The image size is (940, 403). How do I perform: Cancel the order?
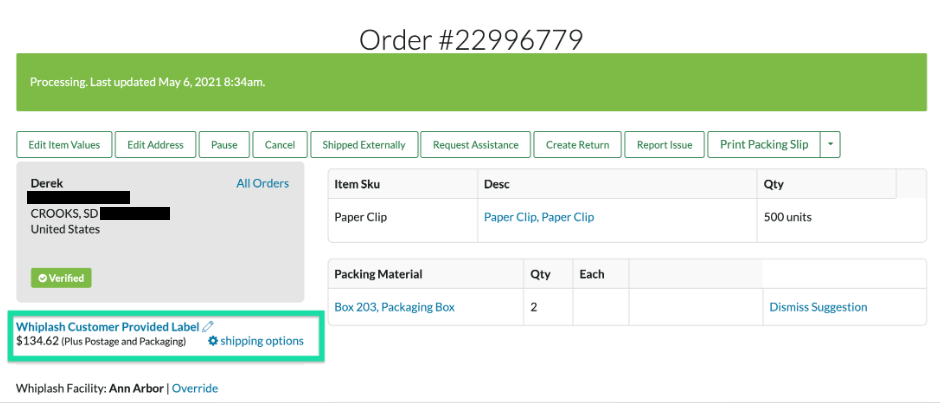[280, 145]
